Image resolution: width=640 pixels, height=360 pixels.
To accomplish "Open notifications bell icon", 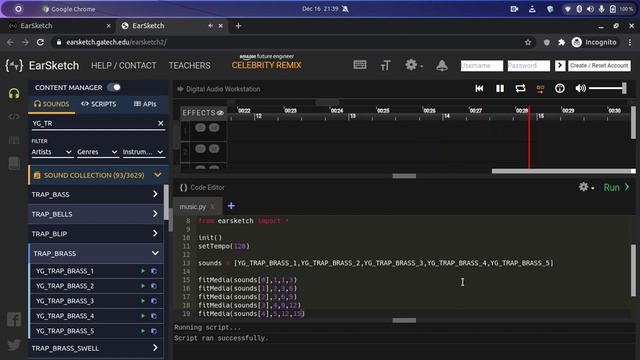I will (x=442, y=65).
